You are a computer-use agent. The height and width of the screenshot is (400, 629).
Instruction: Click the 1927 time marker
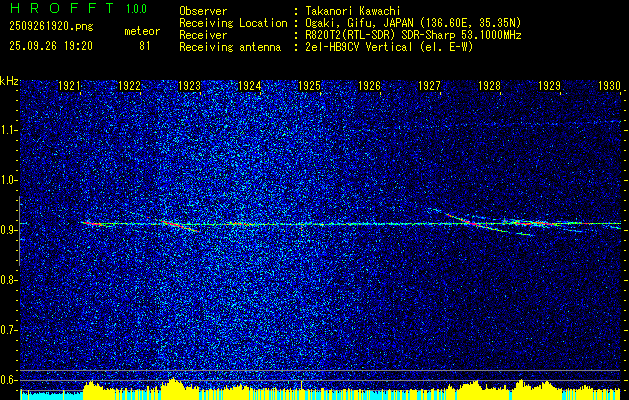(429, 85)
